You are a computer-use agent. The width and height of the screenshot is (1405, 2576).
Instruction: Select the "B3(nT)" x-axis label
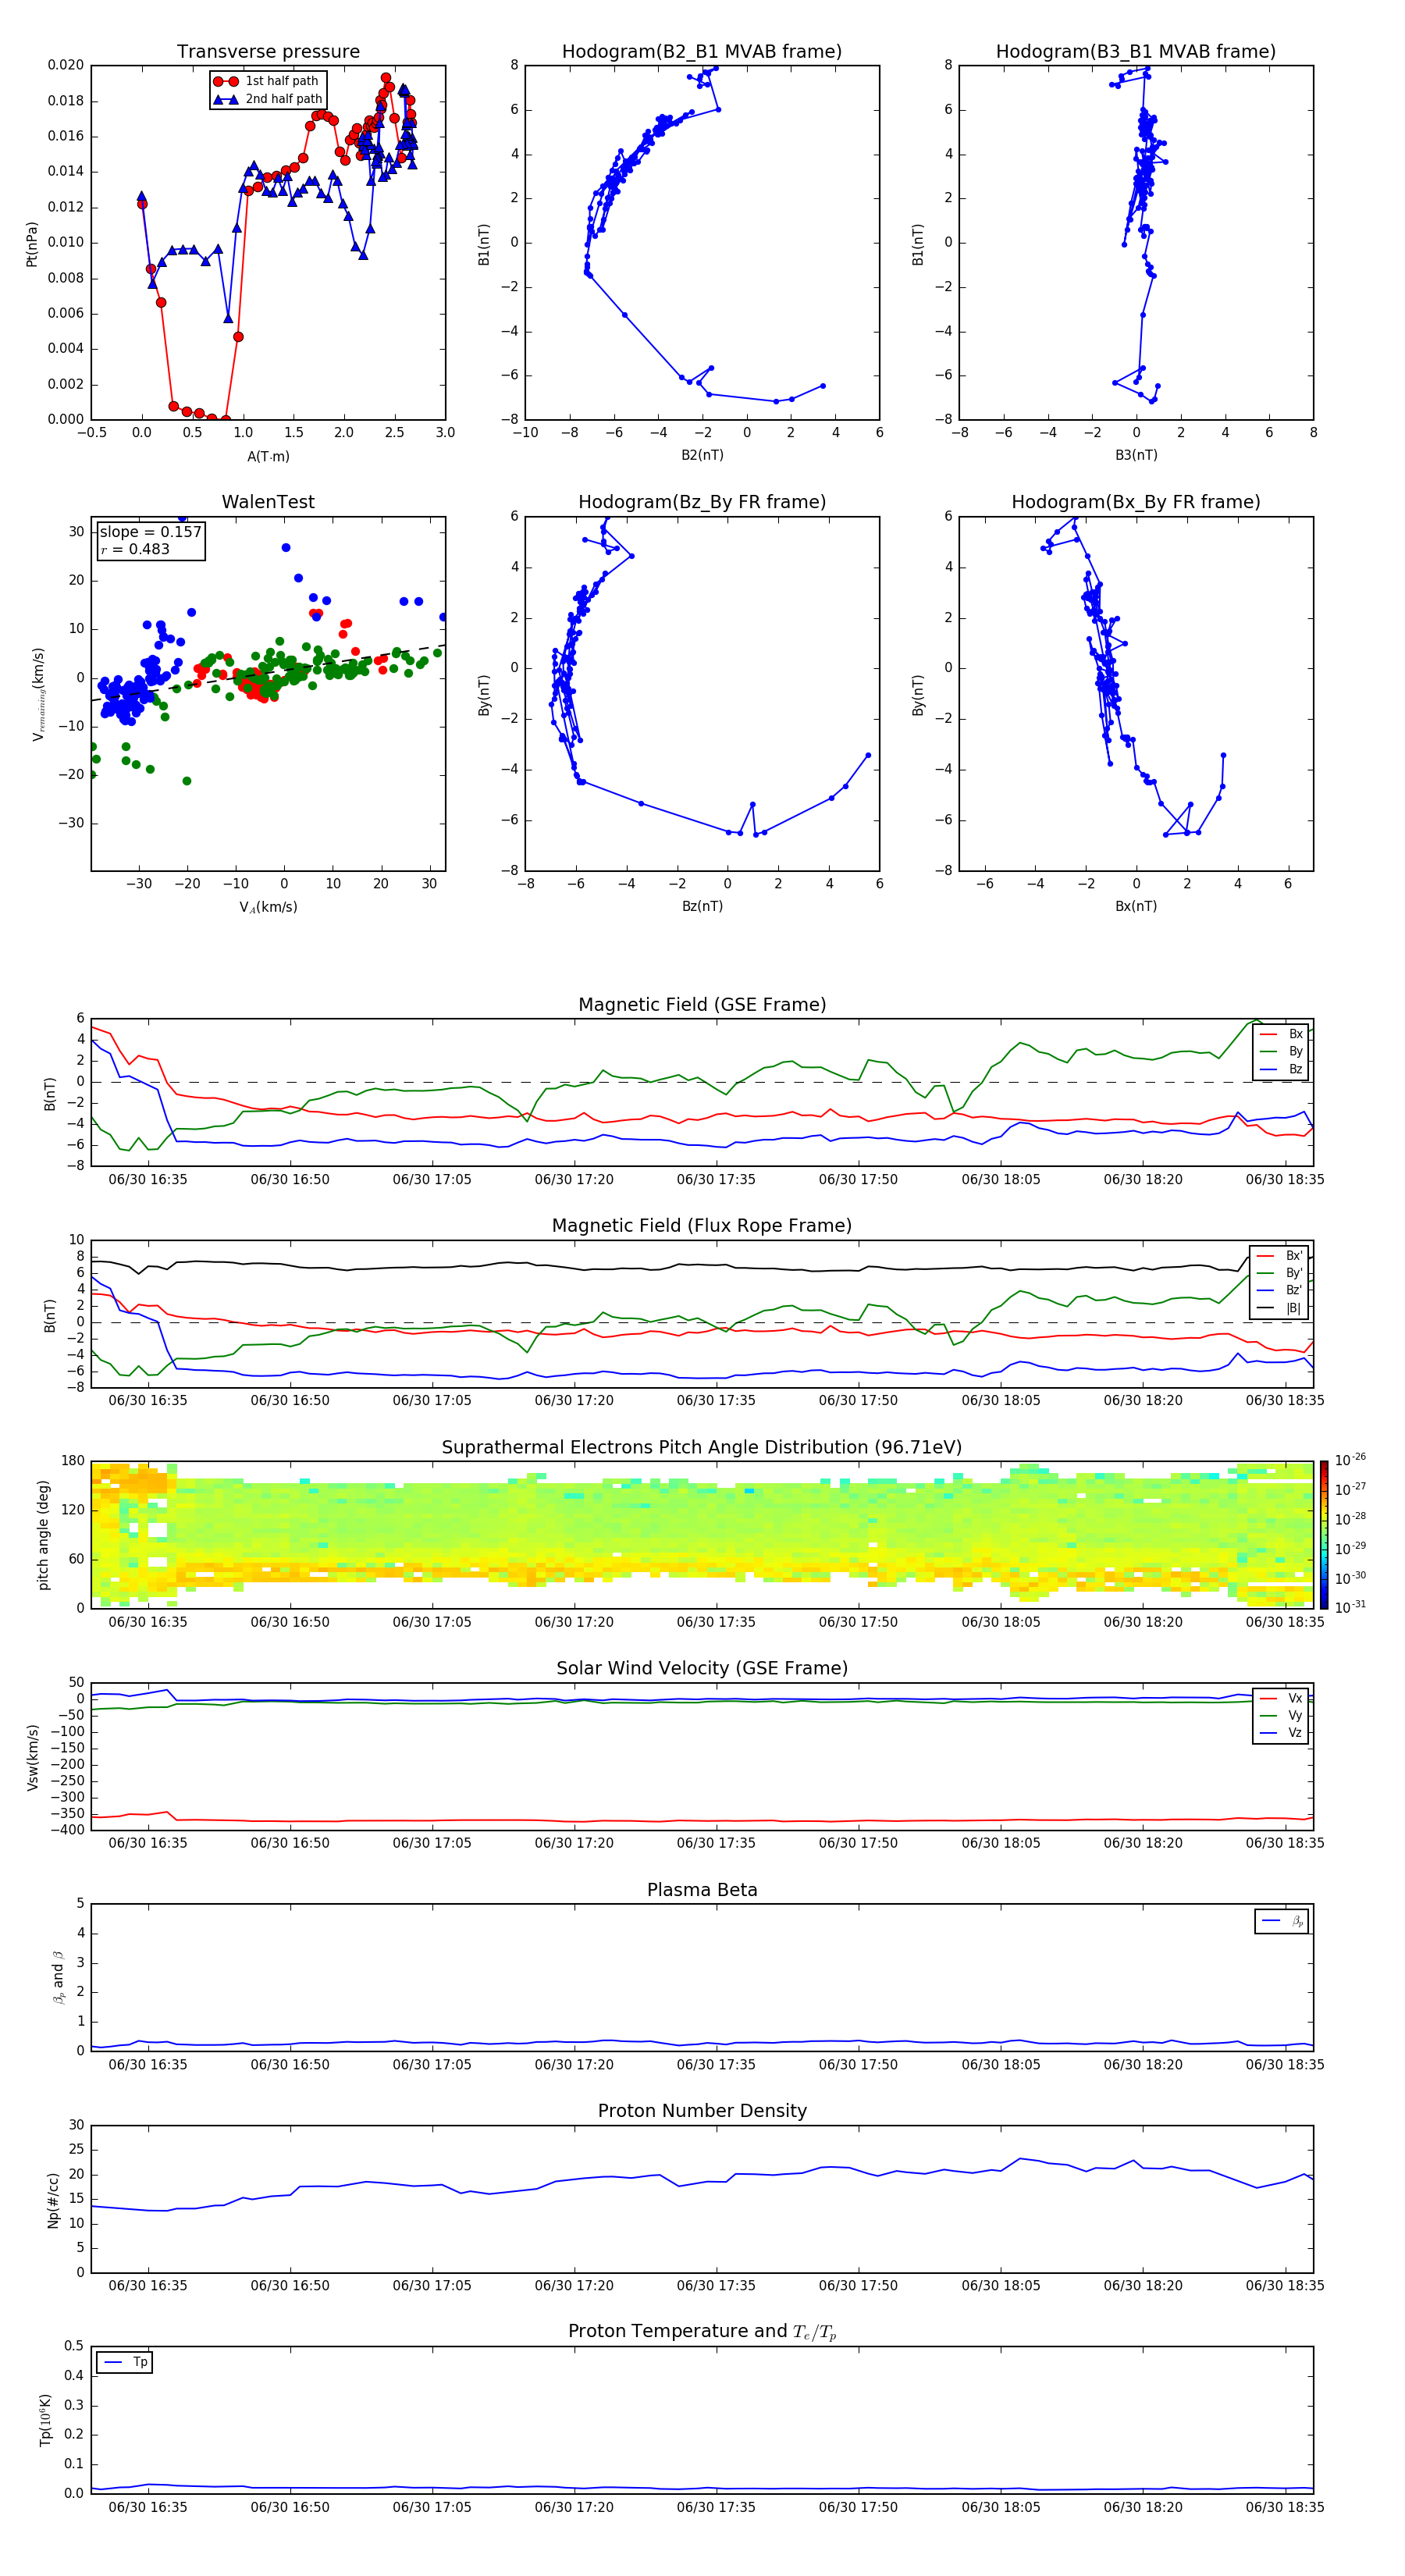[1136, 455]
